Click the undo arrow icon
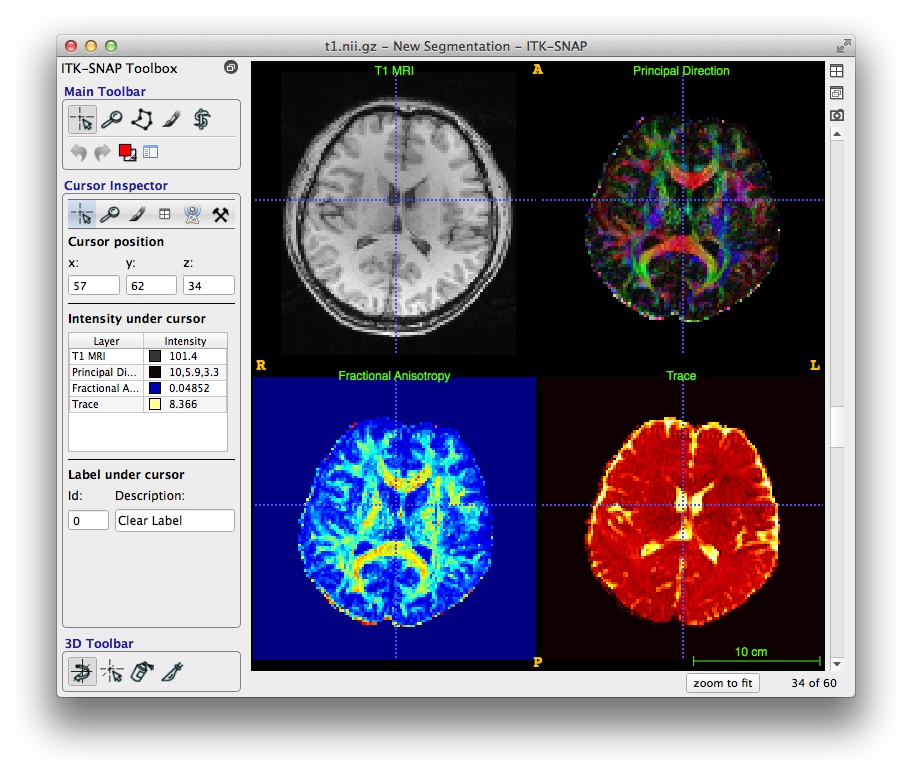The image size is (912, 776). coord(79,152)
